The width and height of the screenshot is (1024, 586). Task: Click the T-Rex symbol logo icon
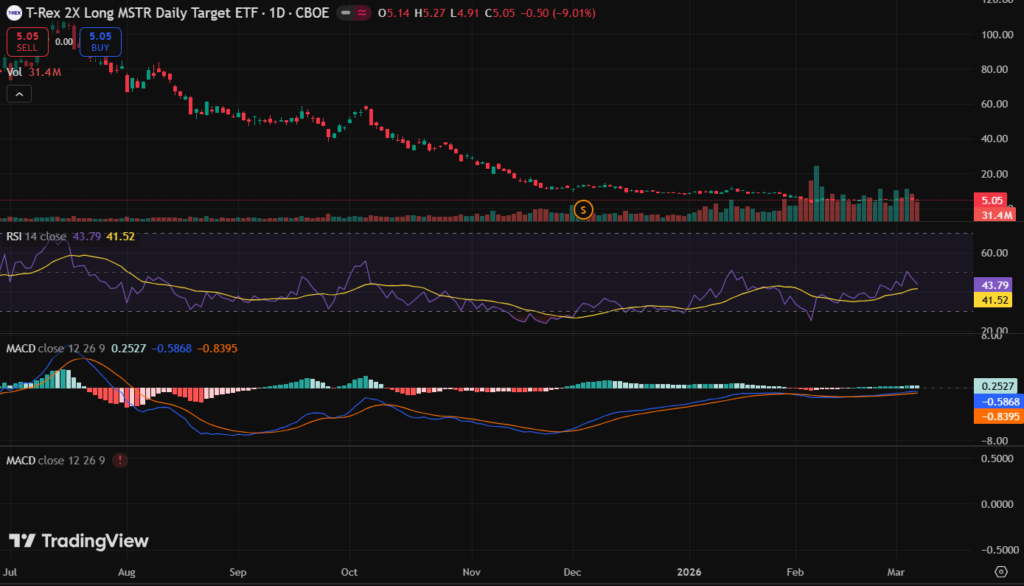point(13,12)
